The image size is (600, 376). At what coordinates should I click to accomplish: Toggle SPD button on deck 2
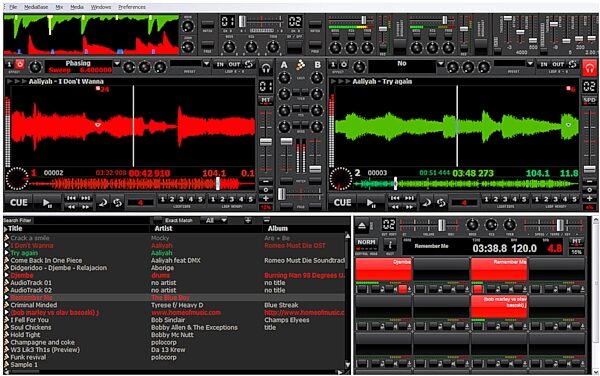pos(589,101)
